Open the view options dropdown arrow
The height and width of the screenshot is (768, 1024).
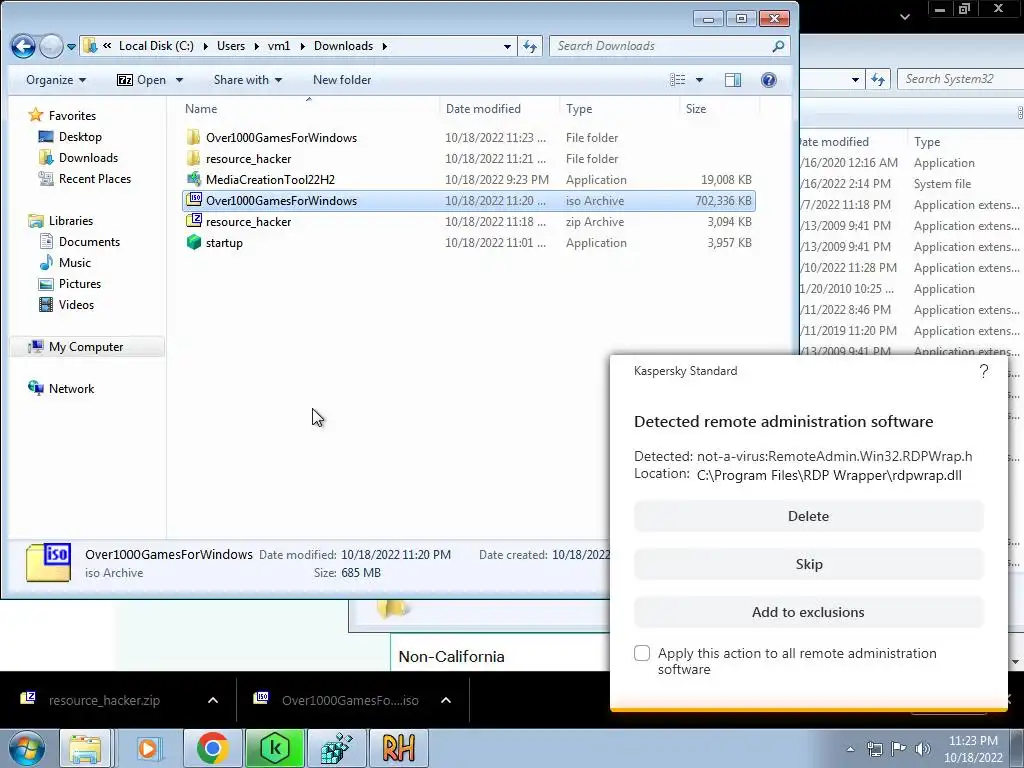699,80
